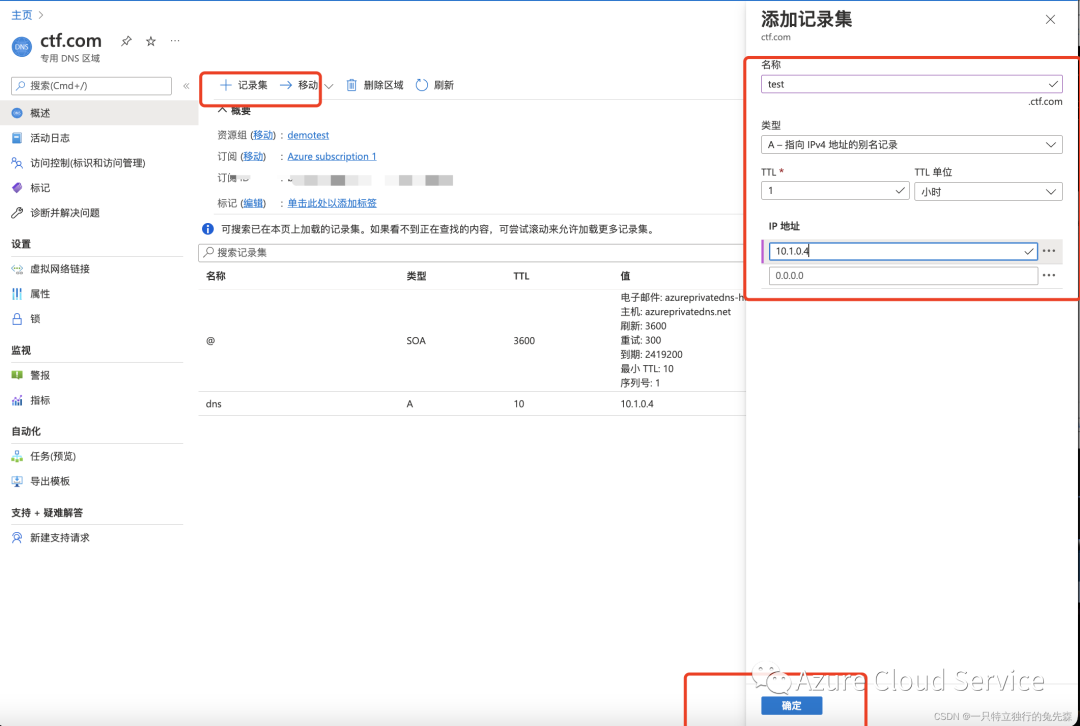Open options ellipsis for 10.1.0.4 address

click(x=1049, y=251)
